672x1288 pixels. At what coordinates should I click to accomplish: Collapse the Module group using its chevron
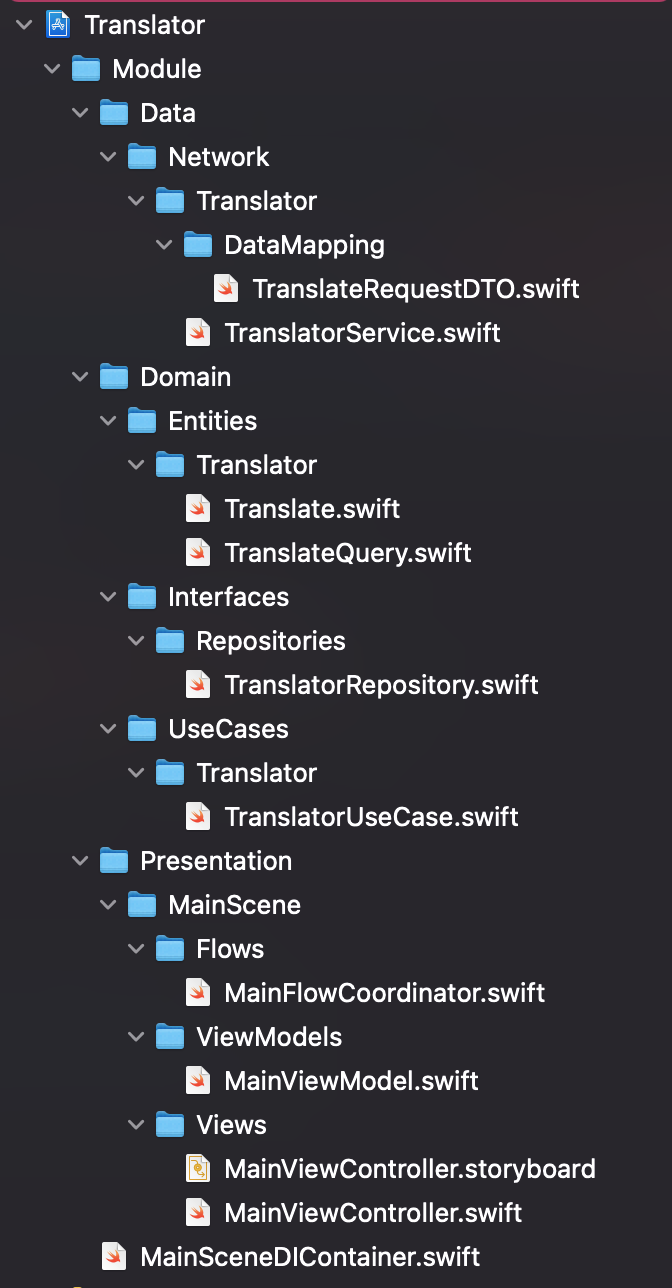tap(51, 68)
